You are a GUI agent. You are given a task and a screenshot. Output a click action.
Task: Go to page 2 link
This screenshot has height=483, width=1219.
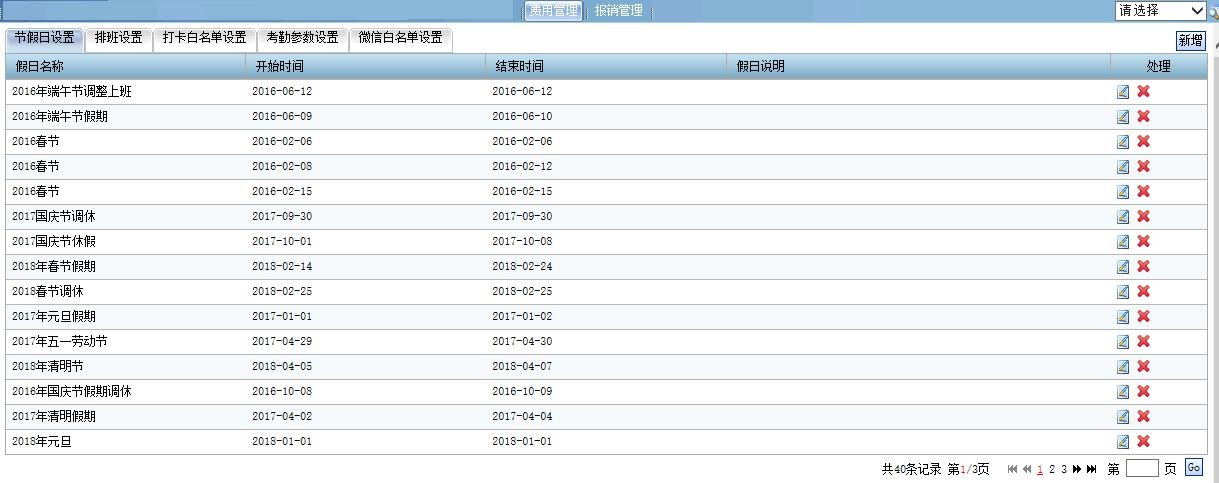(x=1052, y=469)
